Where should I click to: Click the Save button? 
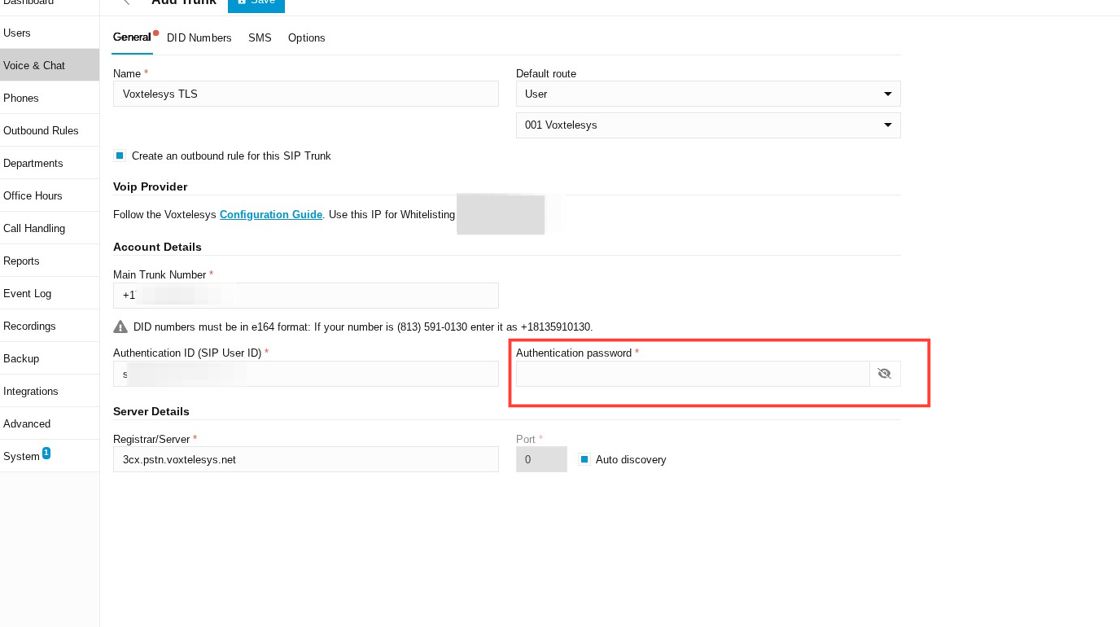tap(256, 4)
